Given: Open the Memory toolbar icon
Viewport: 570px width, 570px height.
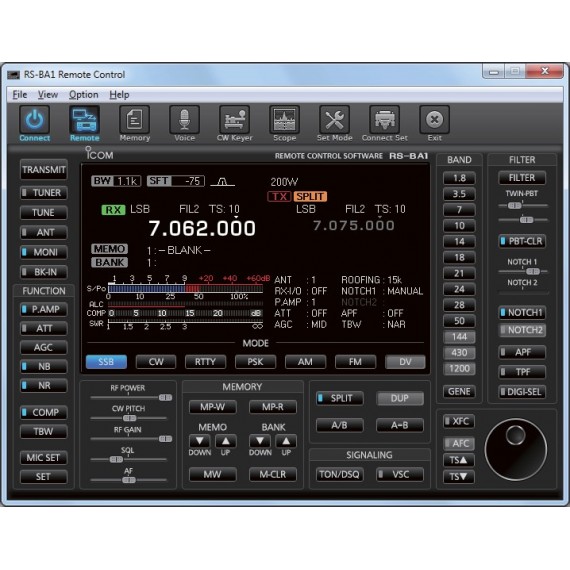Looking at the screenshot, I should (135, 120).
